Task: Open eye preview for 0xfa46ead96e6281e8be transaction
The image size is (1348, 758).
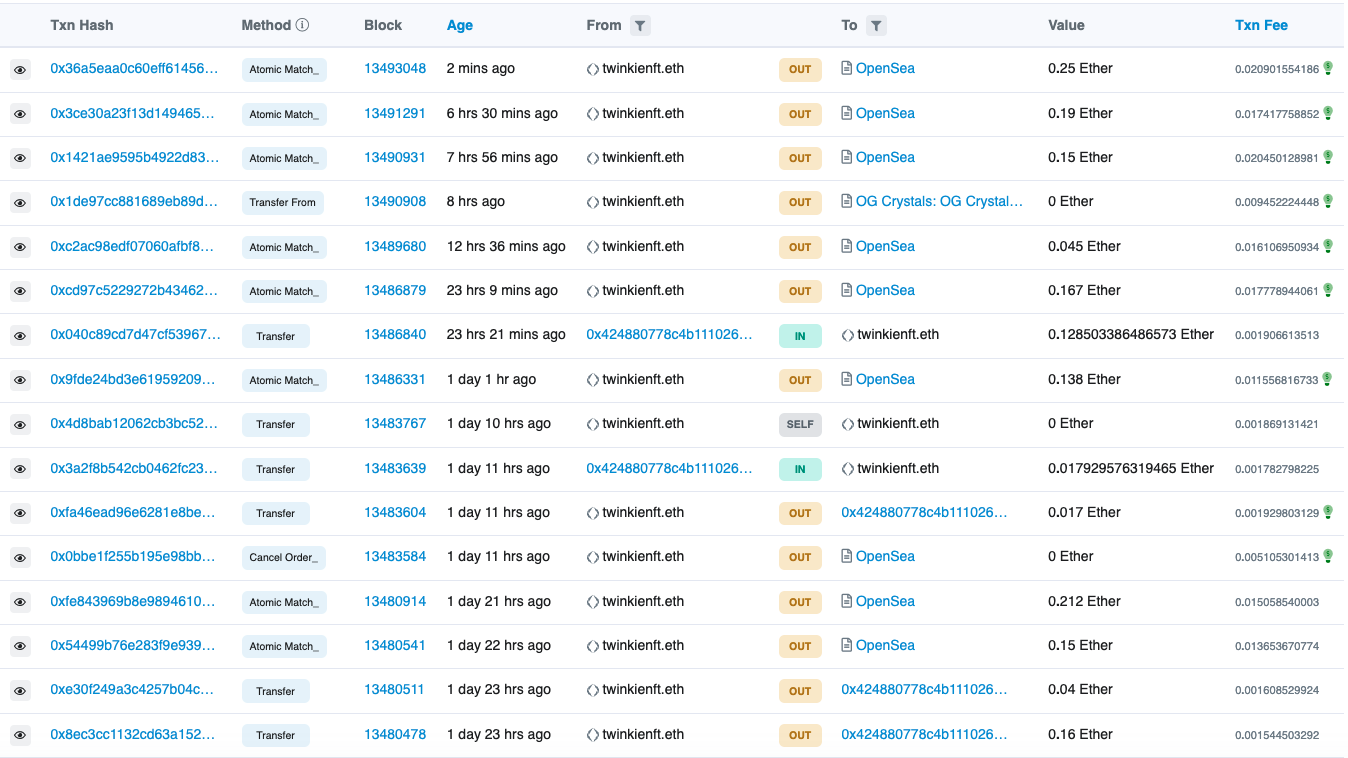Action: (x=20, y=513)
